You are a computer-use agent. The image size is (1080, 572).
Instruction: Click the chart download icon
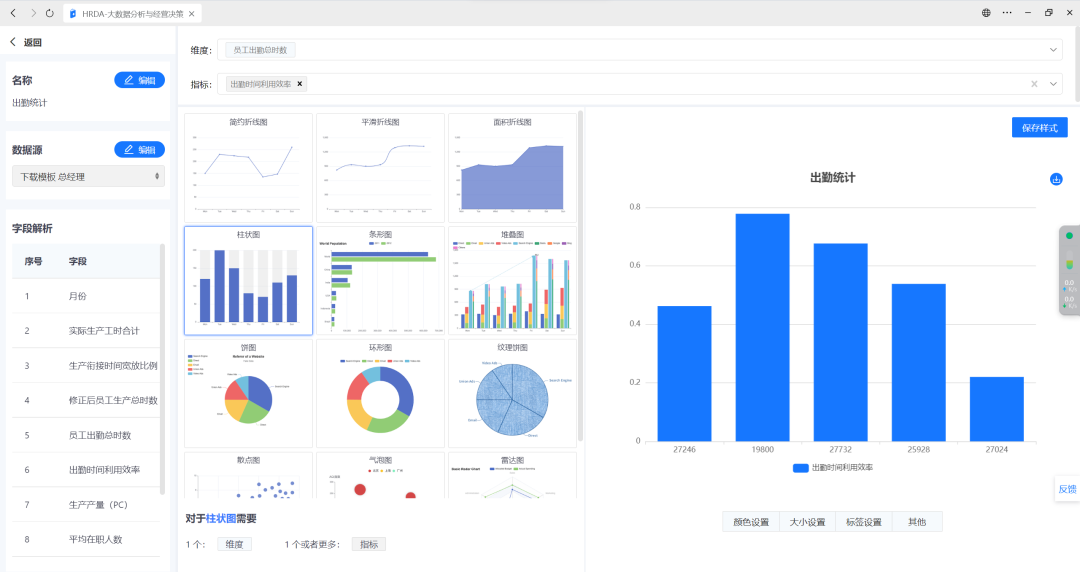coord(1056,179)
